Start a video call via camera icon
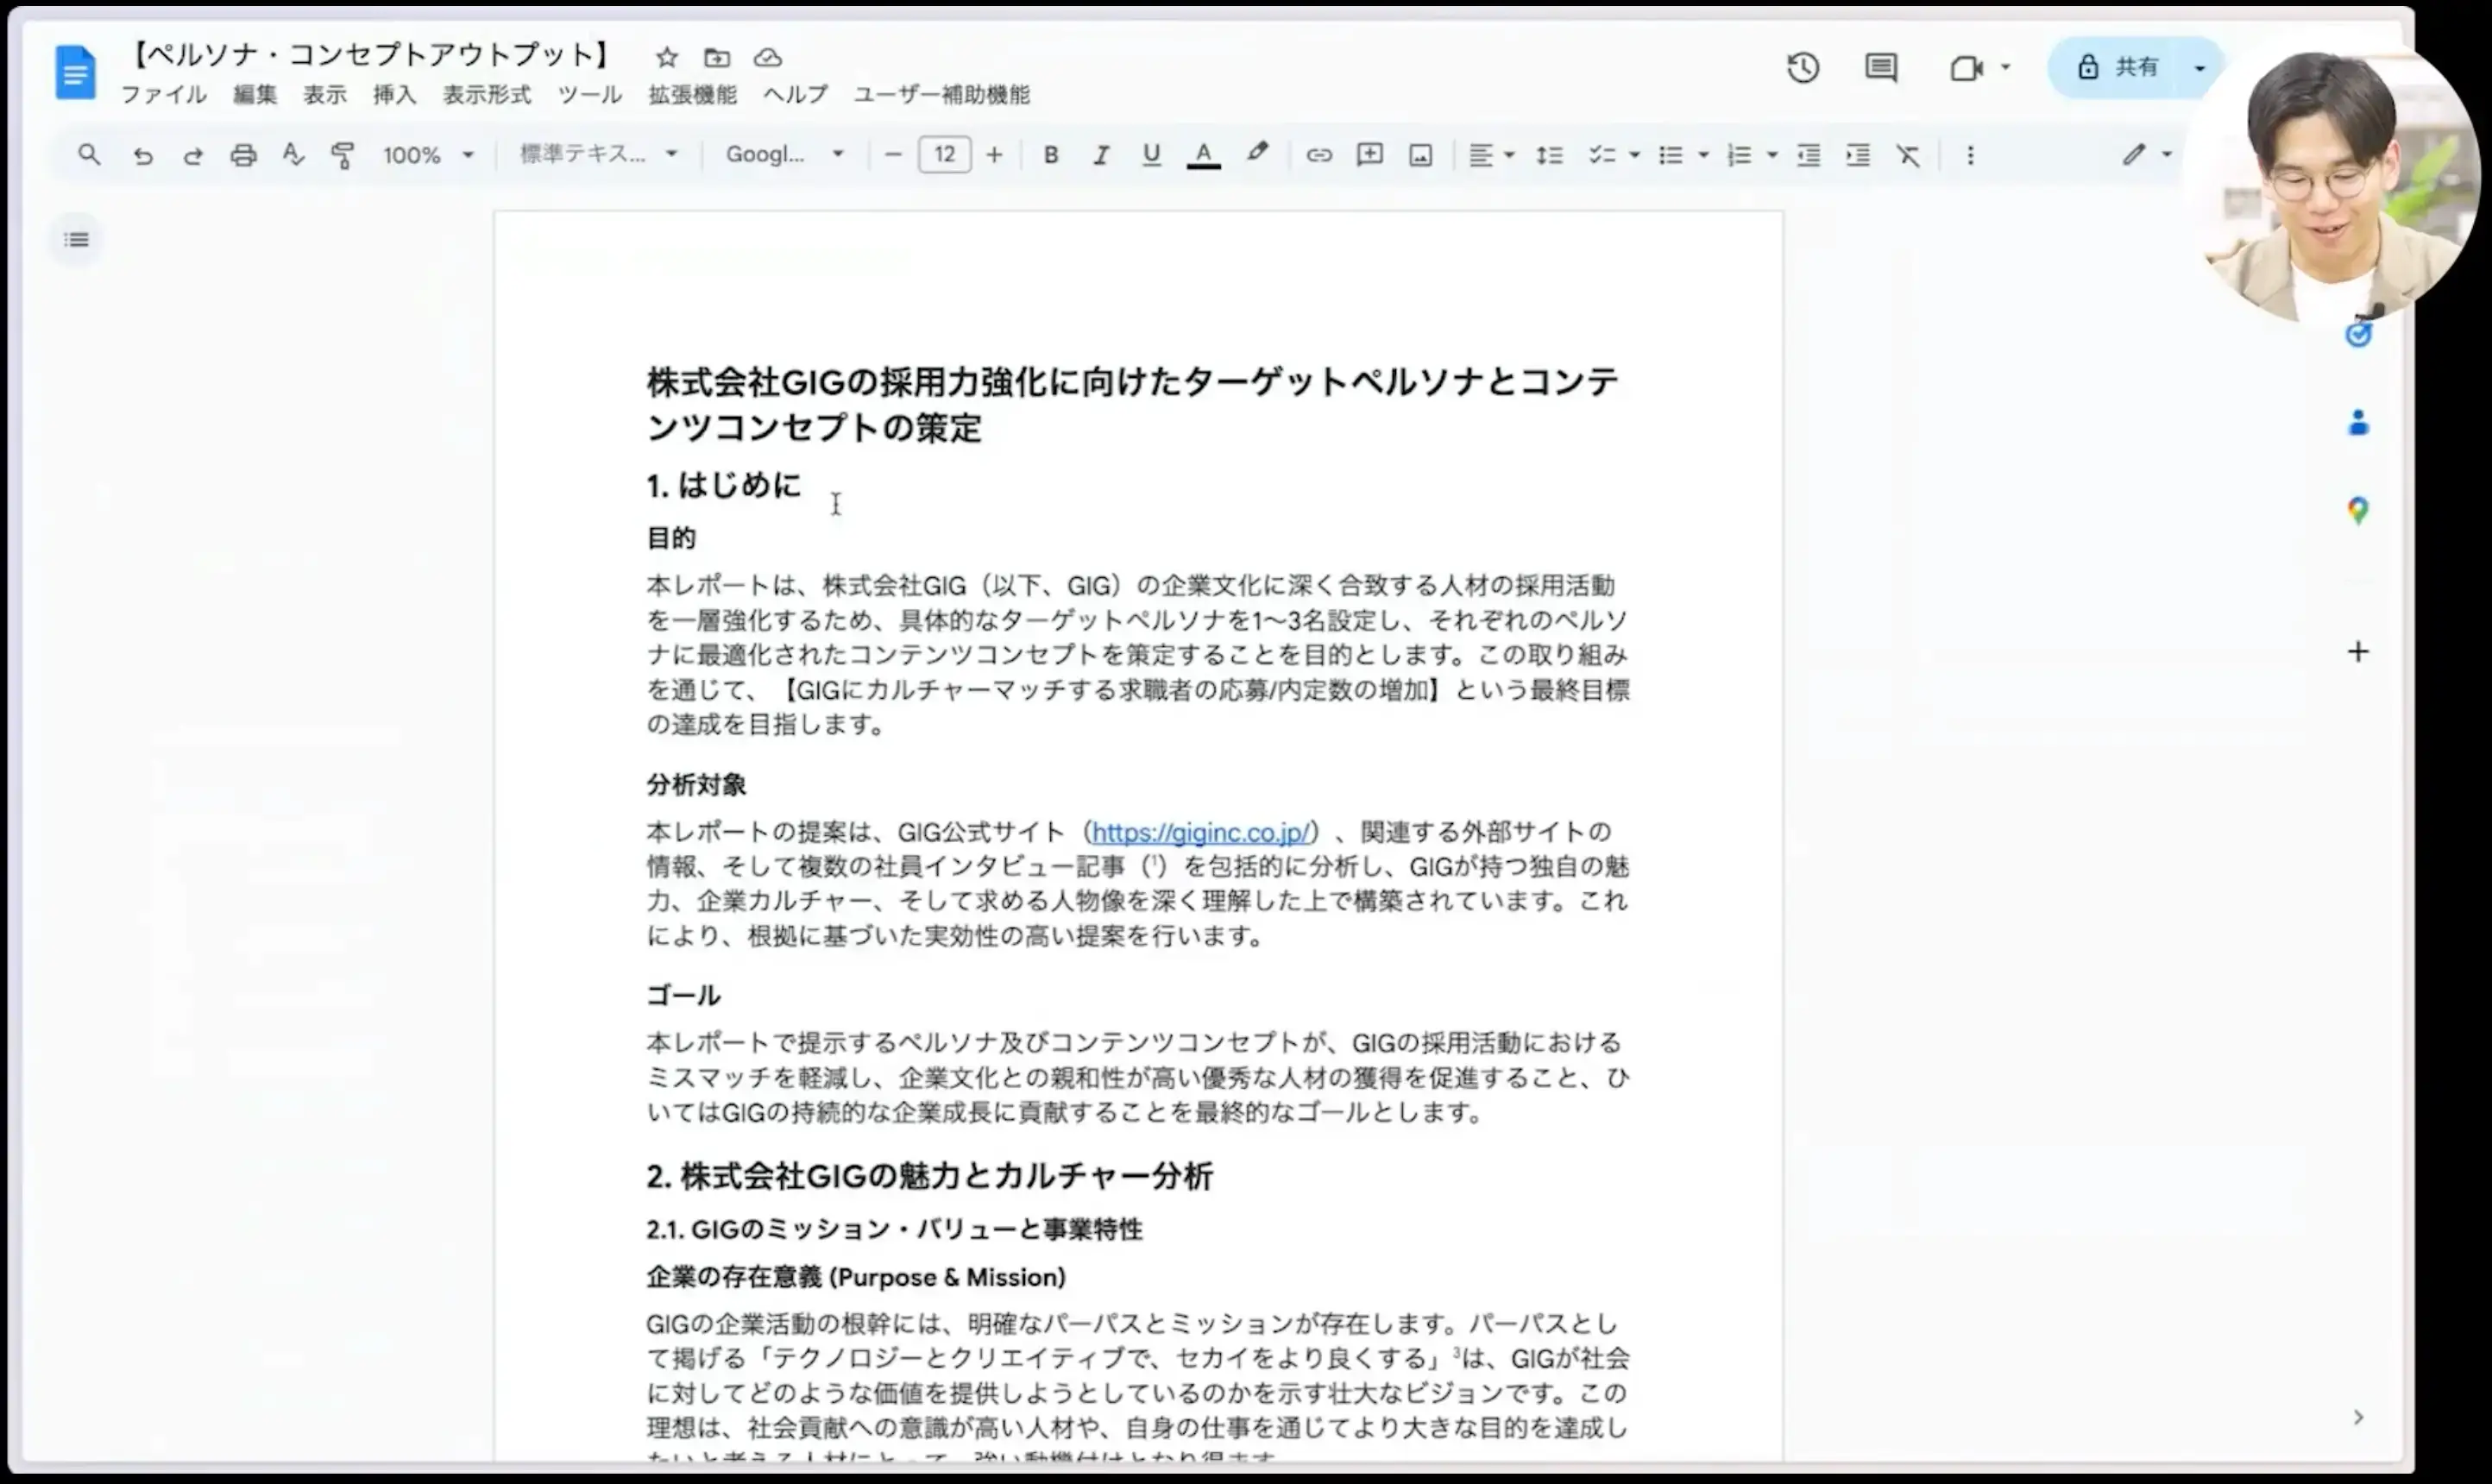 pyautogui.click(x=1966, y=67)
